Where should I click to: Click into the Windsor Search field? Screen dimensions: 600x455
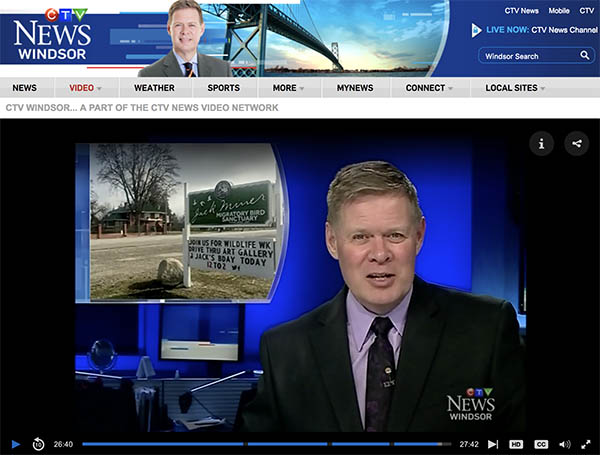coord(528,56)
